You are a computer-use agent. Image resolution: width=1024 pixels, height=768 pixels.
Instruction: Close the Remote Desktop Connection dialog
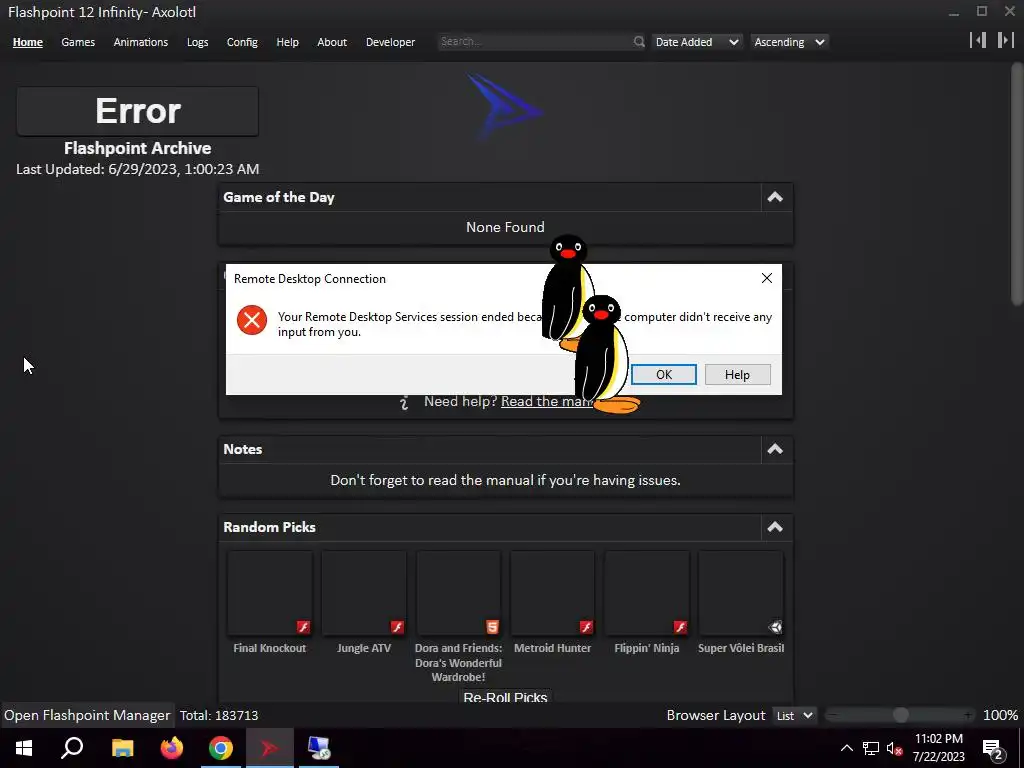pyautogui.click(x=767, y=278)
